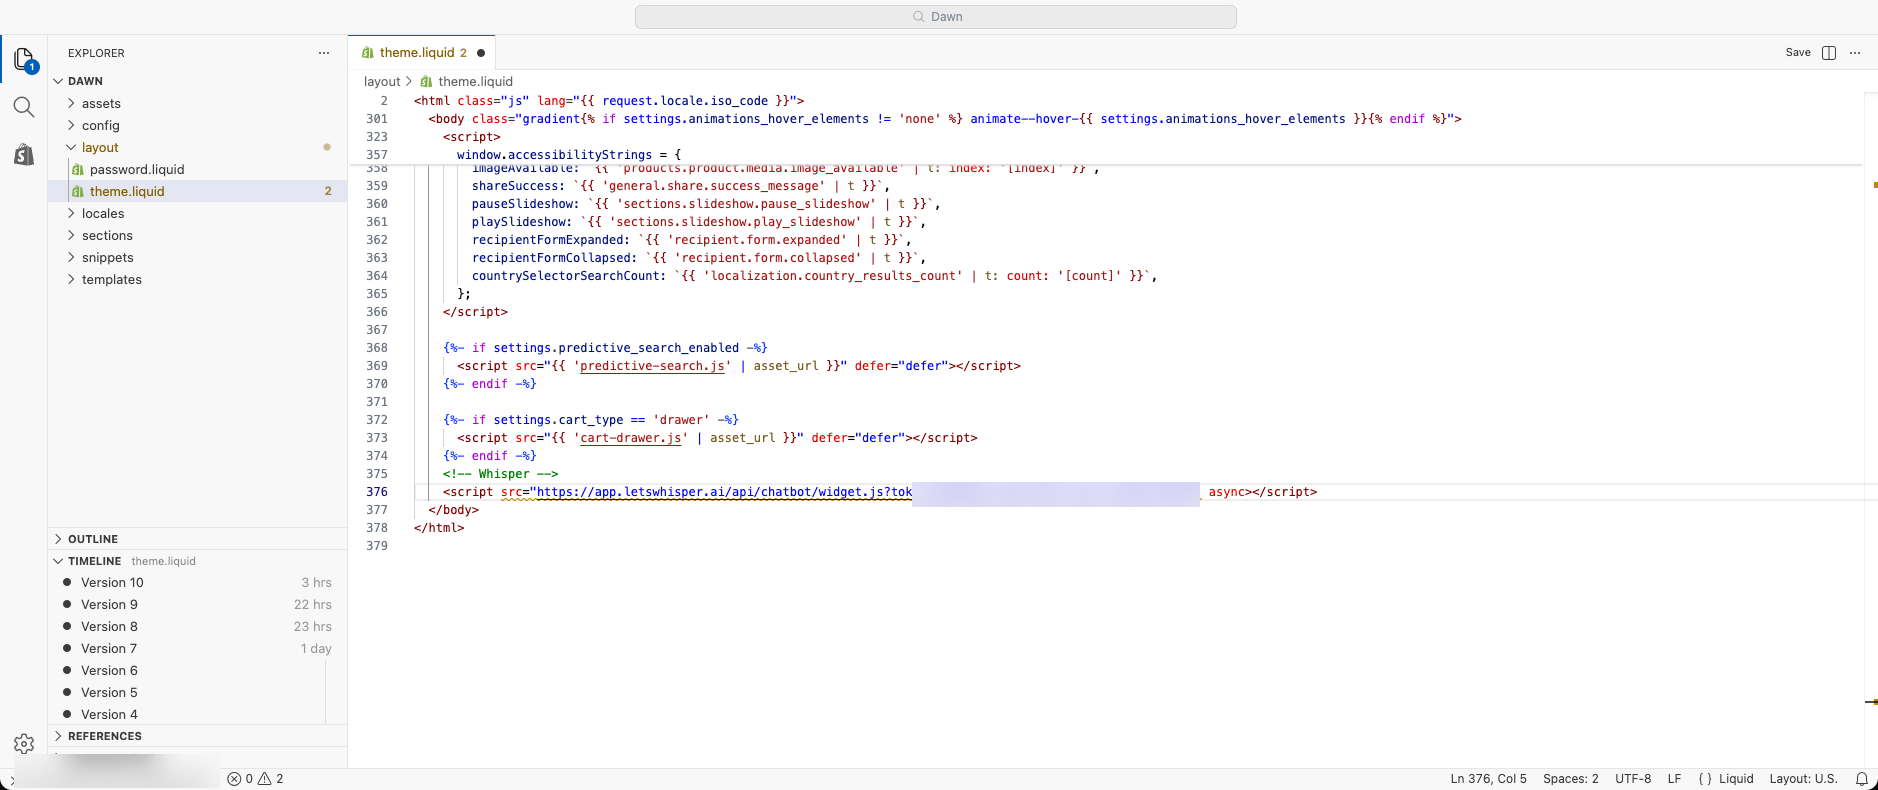Click LF line ending in status bar
This screenshot has width=1878, height=790.
point(1674,779)
